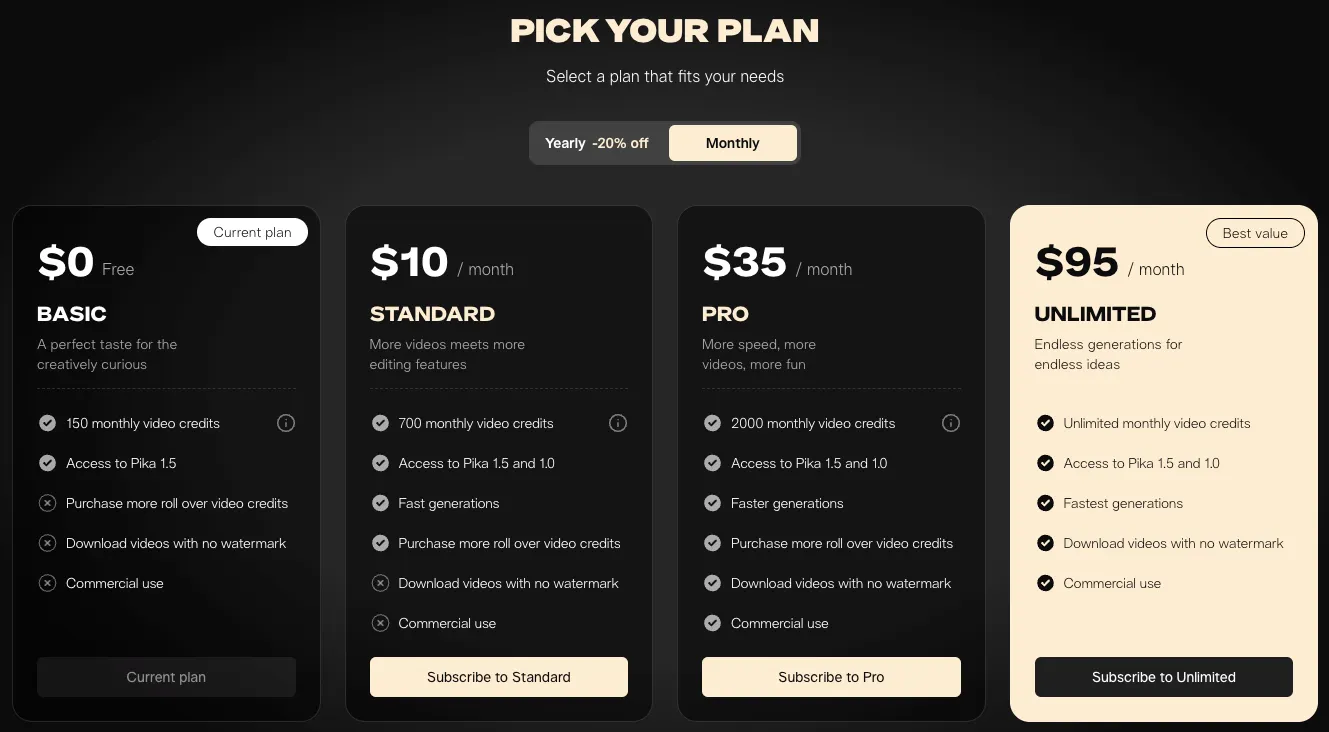Viewport: 1329px width, 732px height.
Task: Click the Standard plan's Fast generations checkmark
Action: click(x=380, y=503)
